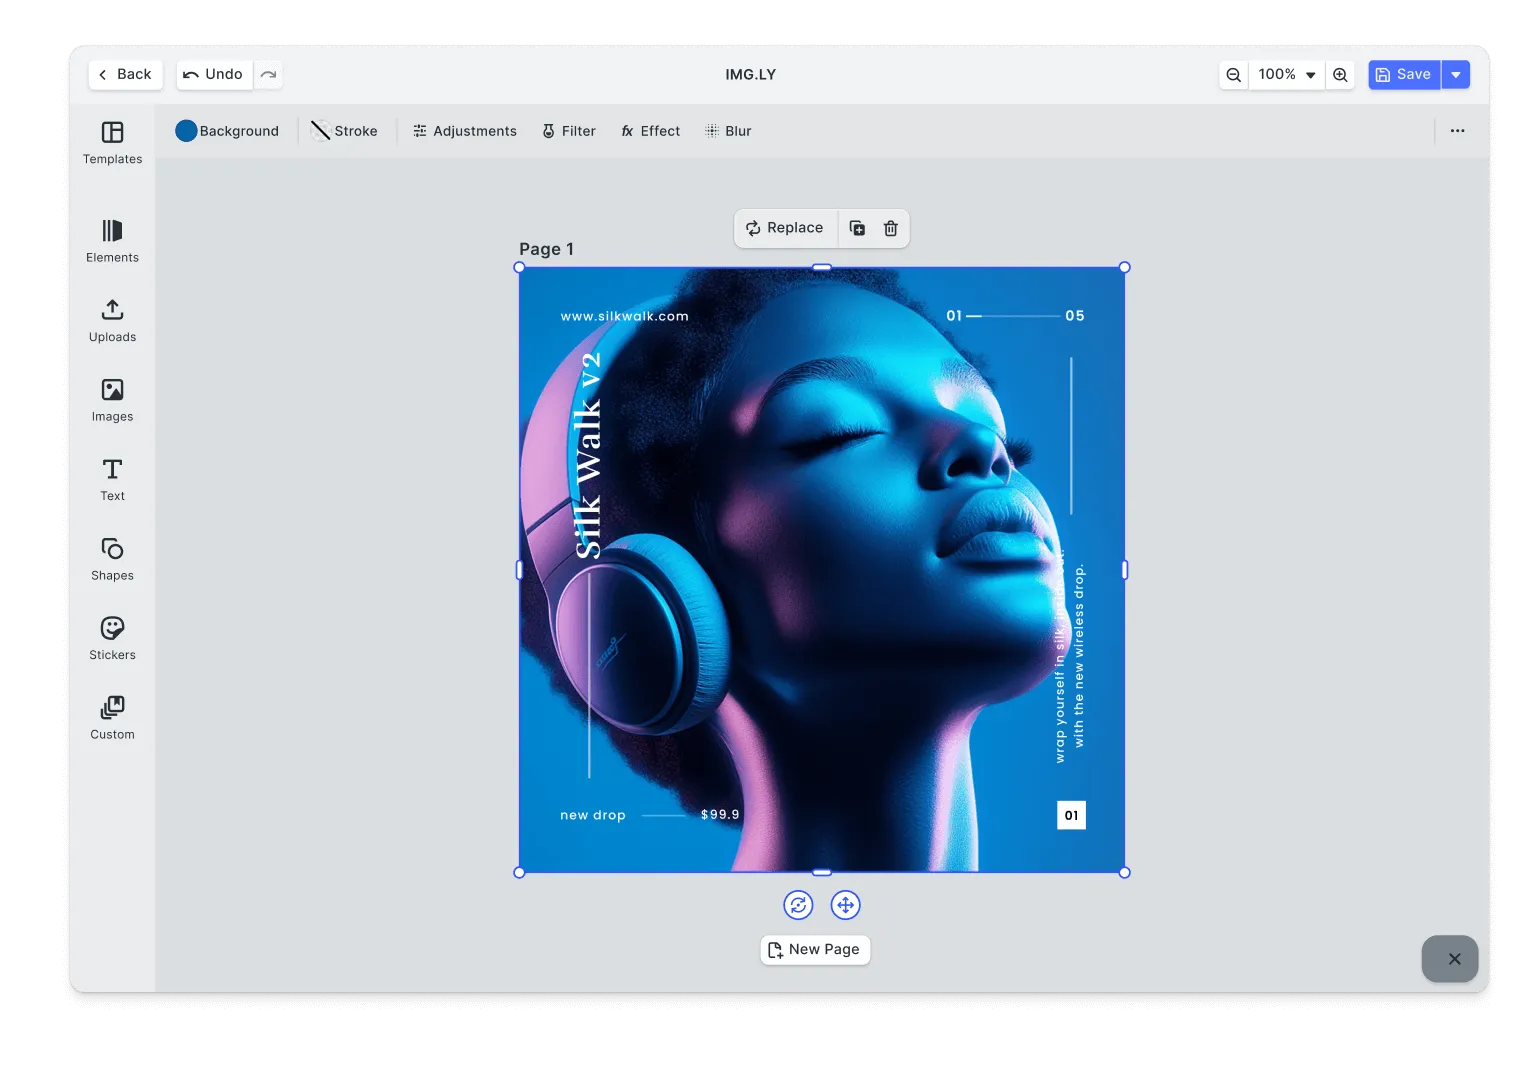The image size is (1516, 1072).
Task: Click the move handle below the image
Action: click(845, 905)
